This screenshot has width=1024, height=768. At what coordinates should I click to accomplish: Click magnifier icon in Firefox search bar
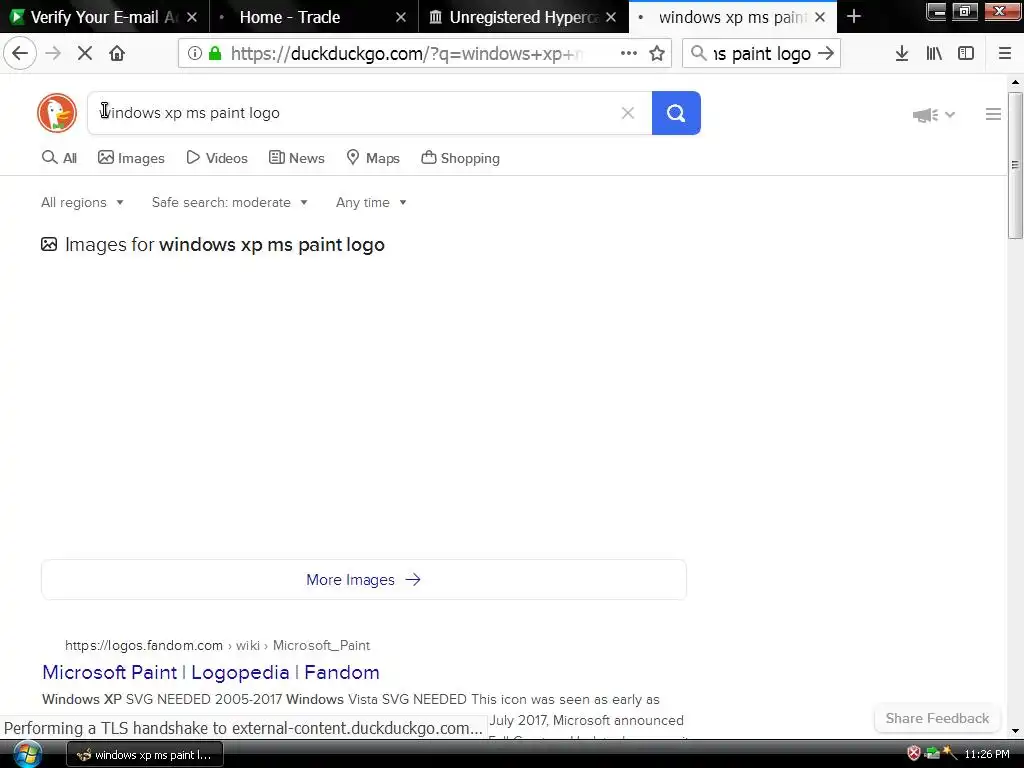[698, 54]
